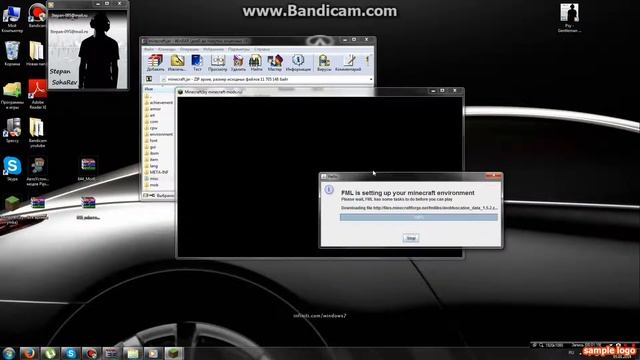
Task: Open Информация (Info) in the WinRAR toolbar
Action: coord(298,63)
